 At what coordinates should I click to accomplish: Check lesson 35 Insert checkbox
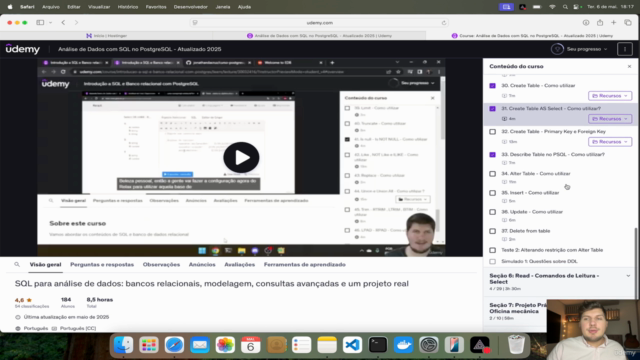click(x=492, y=193)
